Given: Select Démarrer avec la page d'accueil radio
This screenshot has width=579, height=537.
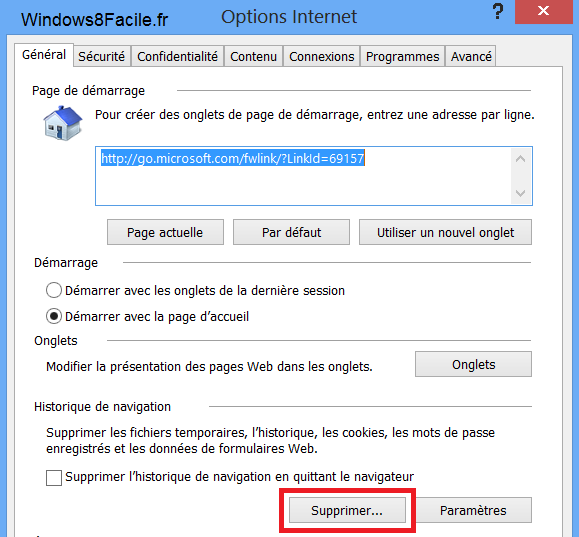Looking at the screenshot, I should coord(54,317).
